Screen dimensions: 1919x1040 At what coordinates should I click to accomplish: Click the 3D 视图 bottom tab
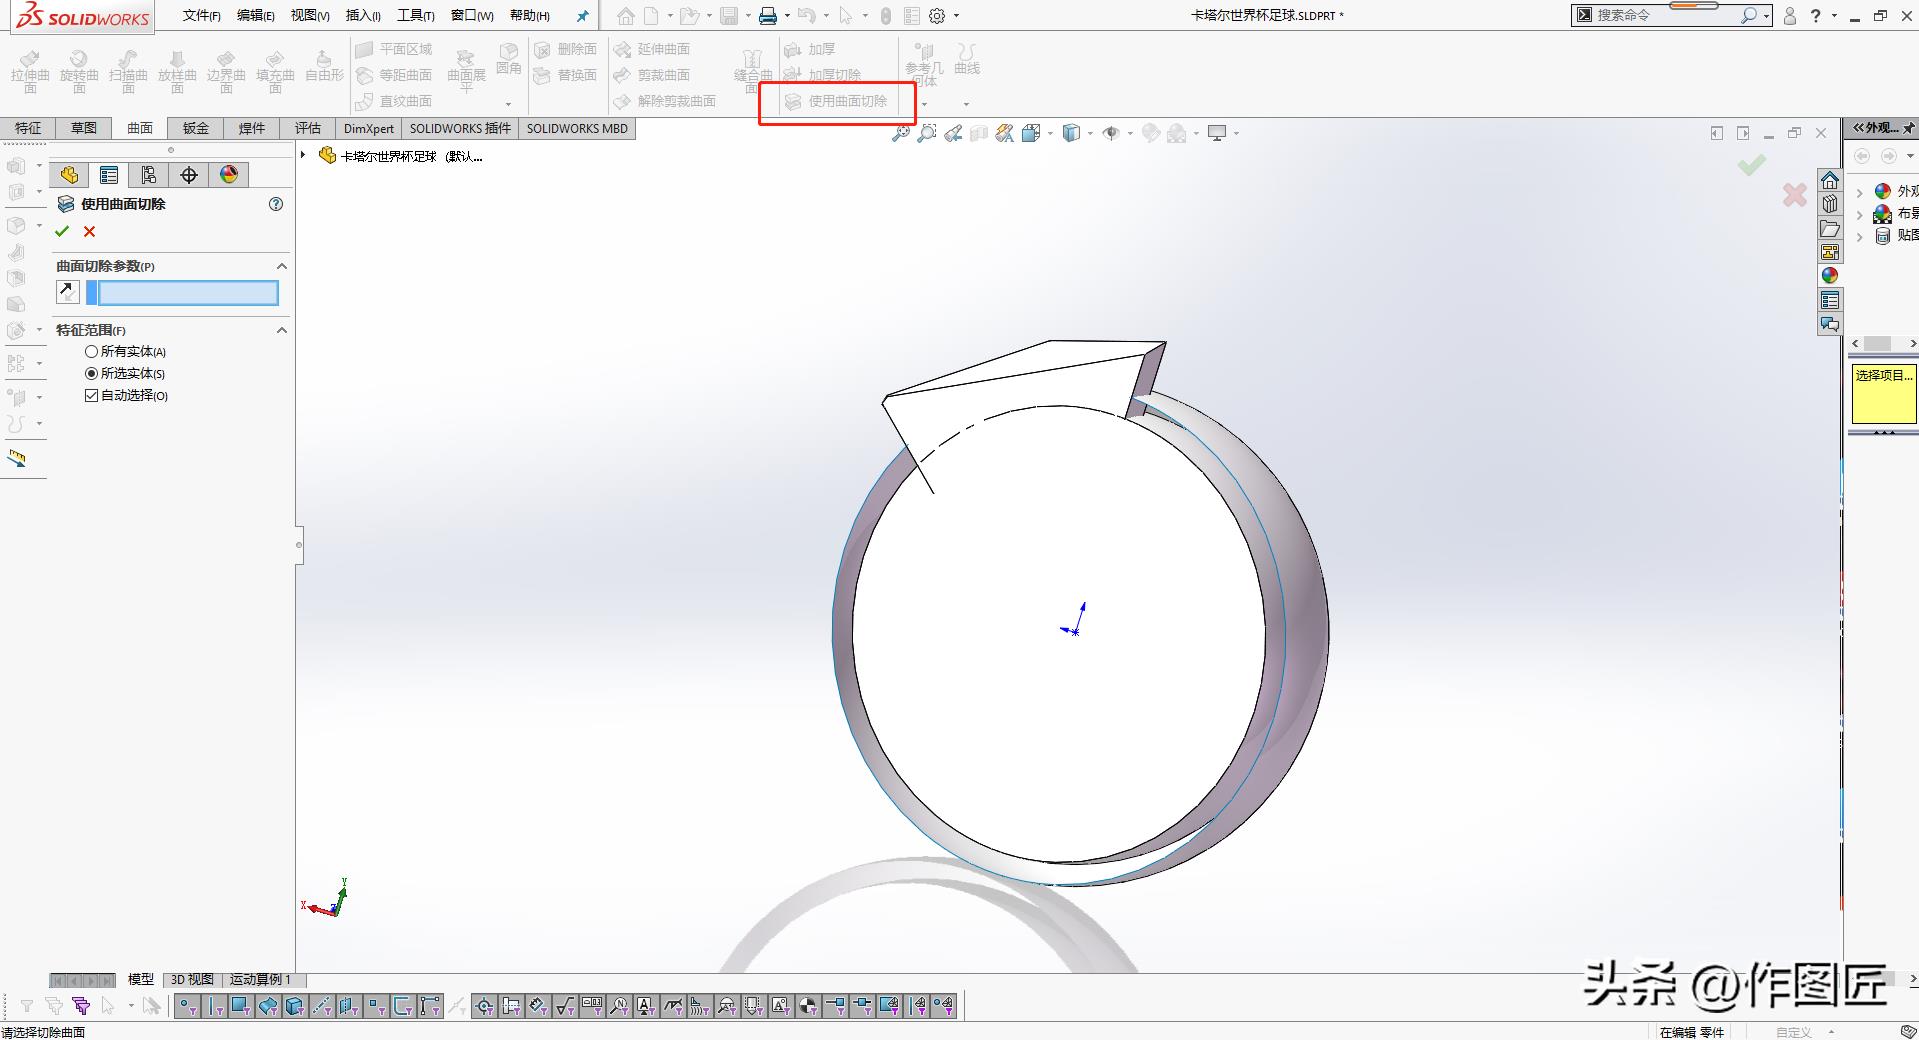tap(192, 979)
